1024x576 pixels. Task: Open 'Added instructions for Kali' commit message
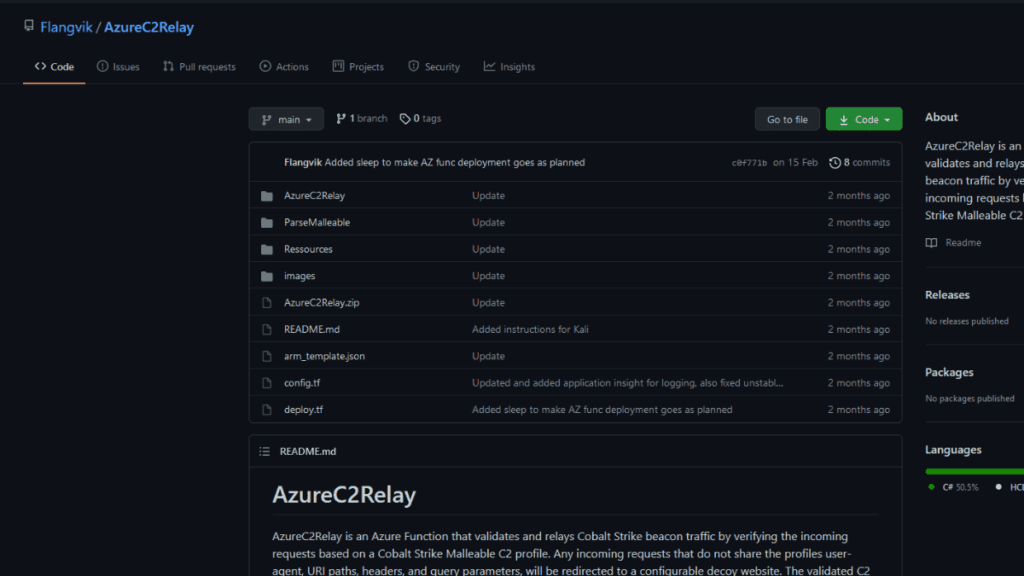(530, 329)
